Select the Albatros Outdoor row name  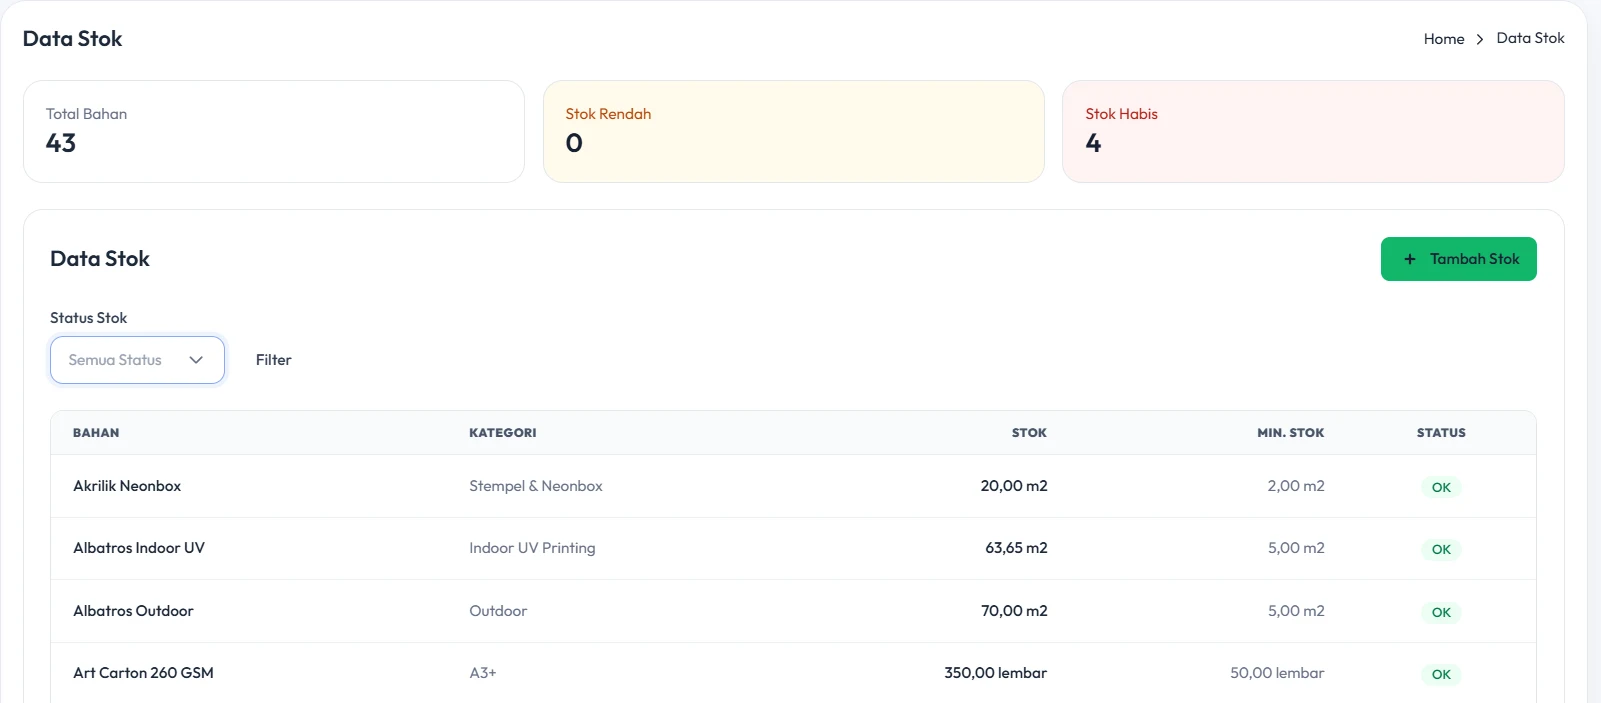pyautogui.click(x=133, y=611)
